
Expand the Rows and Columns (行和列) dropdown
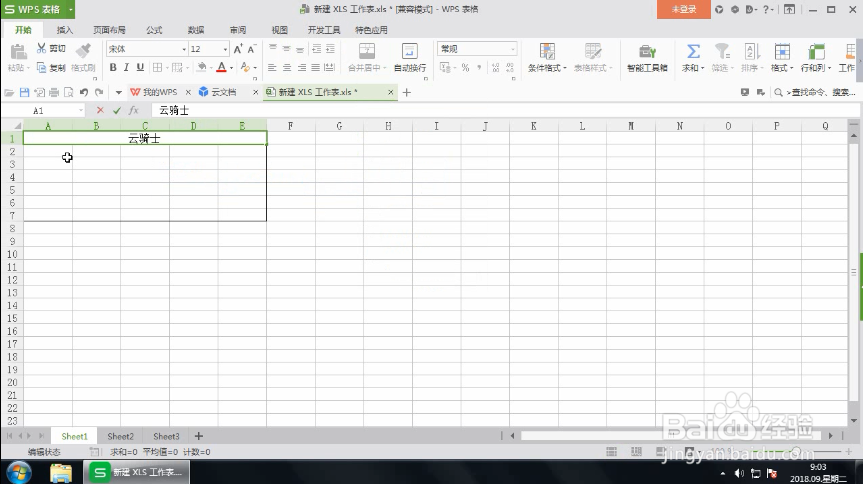pos(816,57)
